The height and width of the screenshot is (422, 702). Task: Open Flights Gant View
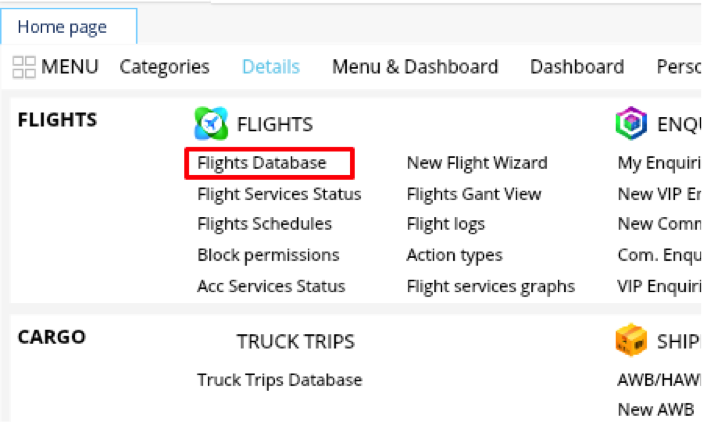click(474, 194)
